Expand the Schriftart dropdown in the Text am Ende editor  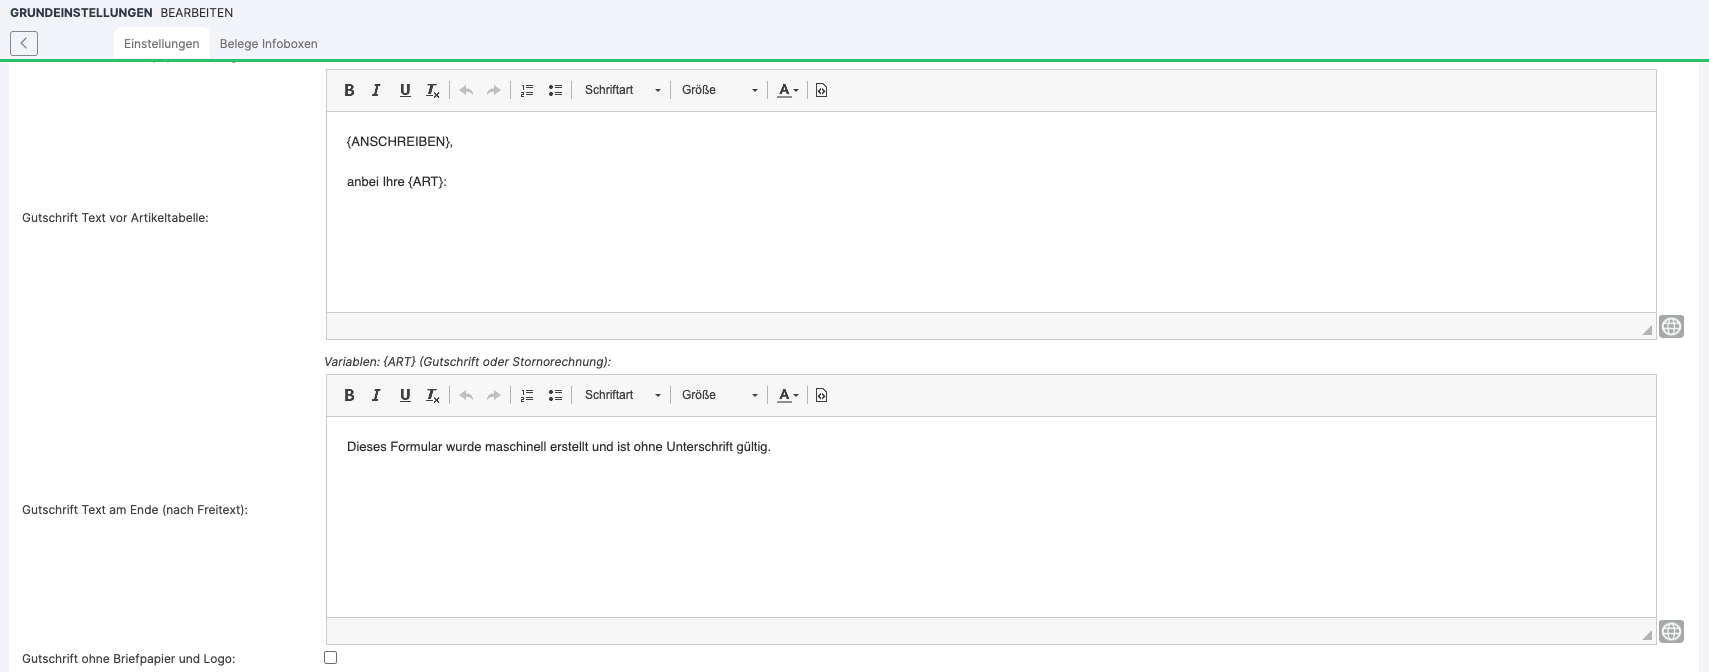point(622,395)
